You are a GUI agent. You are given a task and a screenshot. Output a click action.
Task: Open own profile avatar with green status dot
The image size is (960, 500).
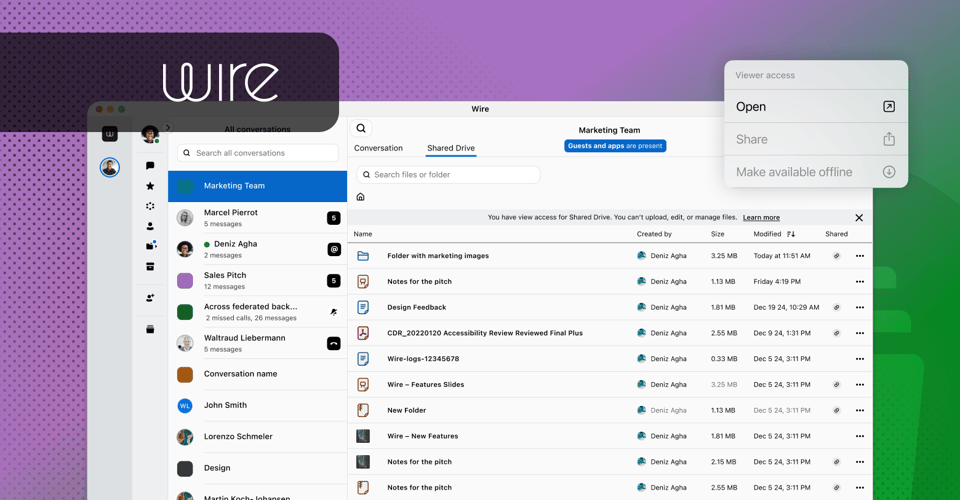point(150,134)
